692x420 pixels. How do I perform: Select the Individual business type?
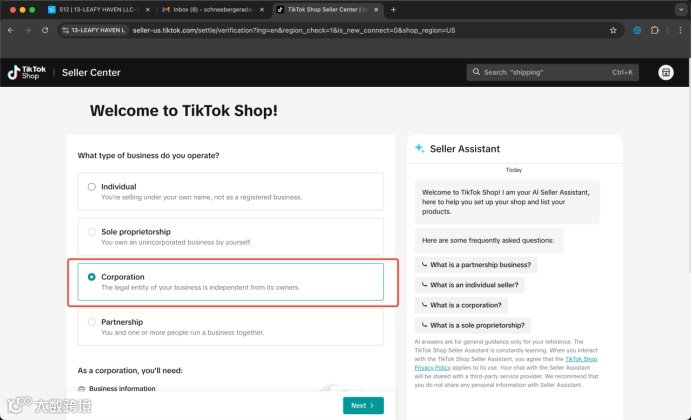(230, 191)
